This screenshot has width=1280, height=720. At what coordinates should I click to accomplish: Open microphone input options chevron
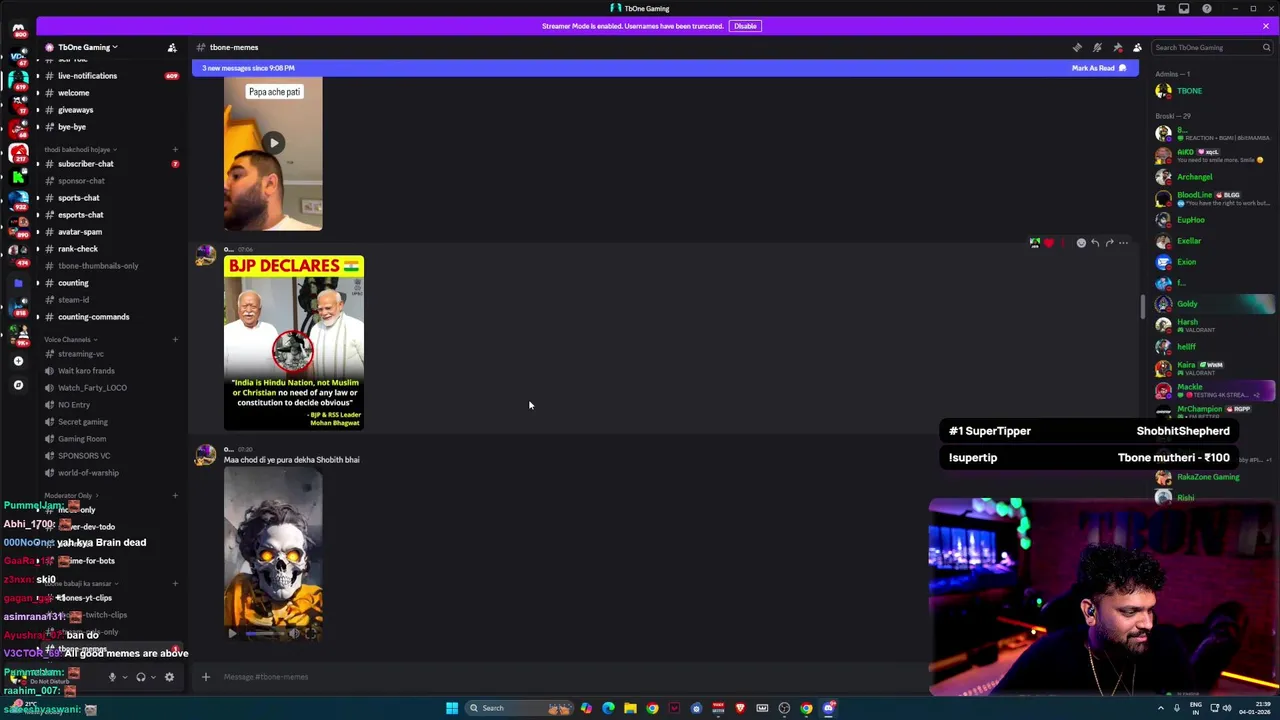pyautogui.click(x=124, y=677)
